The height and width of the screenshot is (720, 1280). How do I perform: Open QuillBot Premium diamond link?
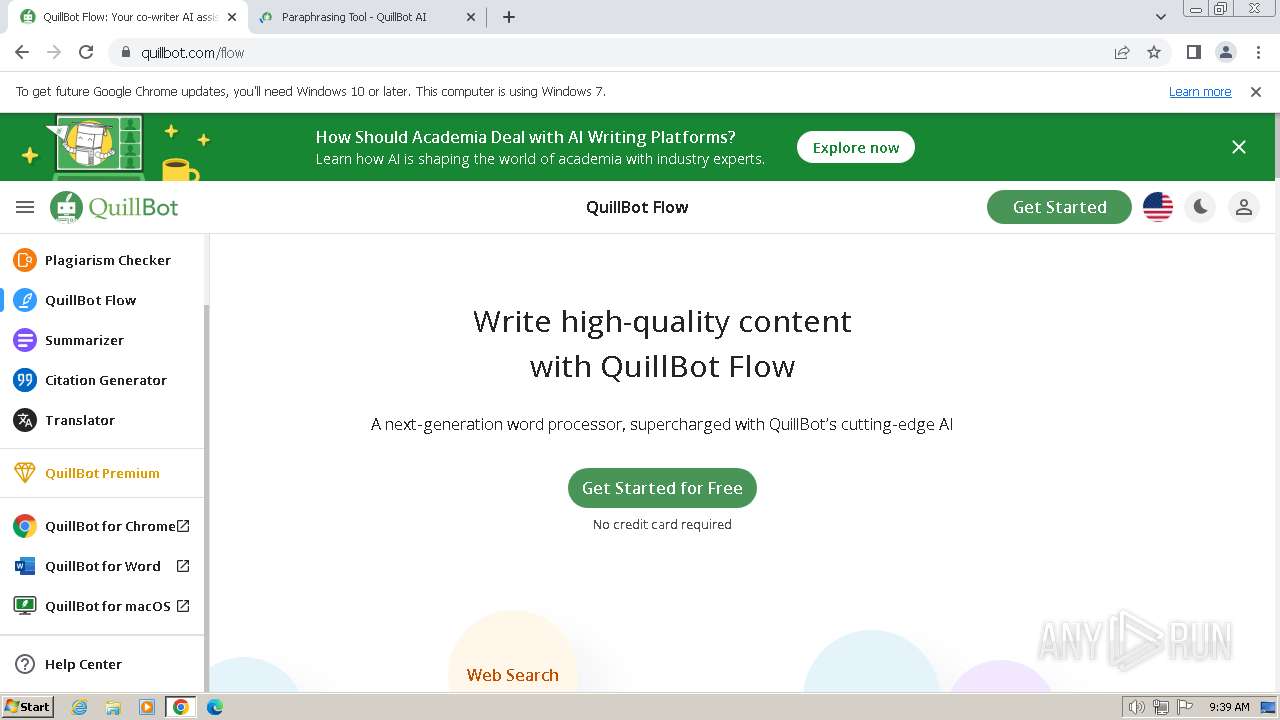tap(102, 473)
